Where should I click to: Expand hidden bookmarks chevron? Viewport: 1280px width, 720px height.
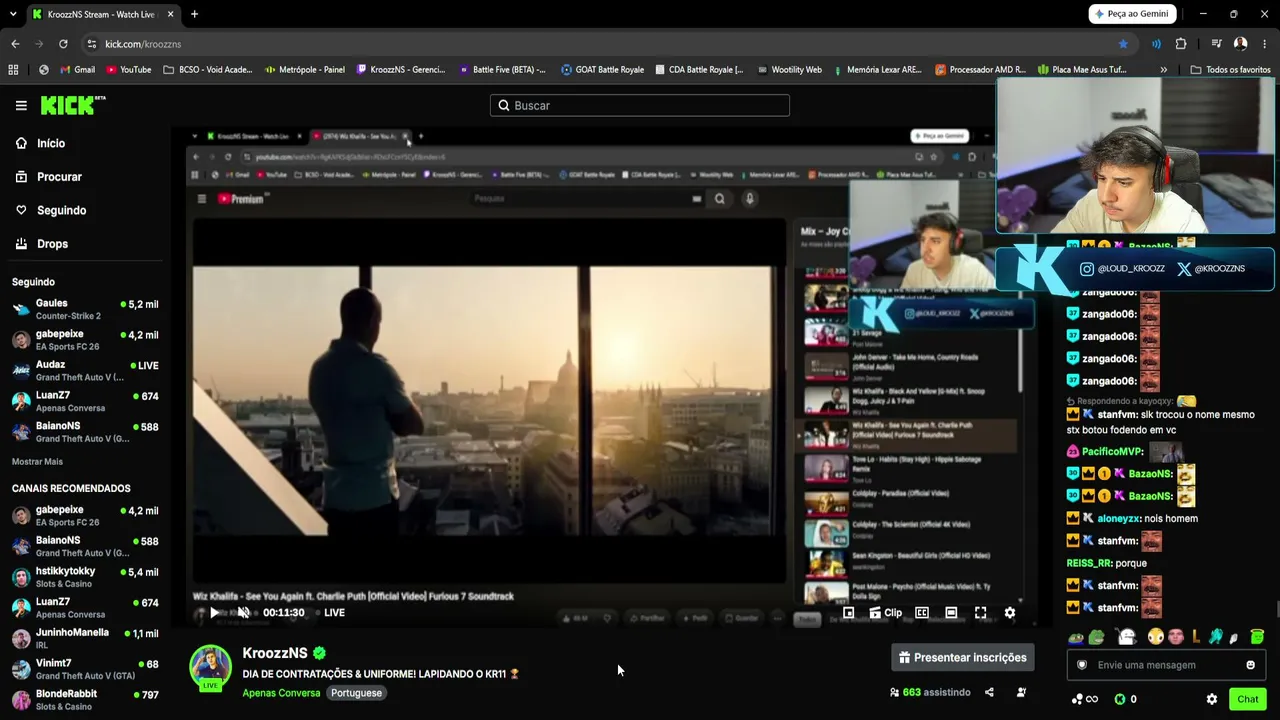[x=1163, y=70]
